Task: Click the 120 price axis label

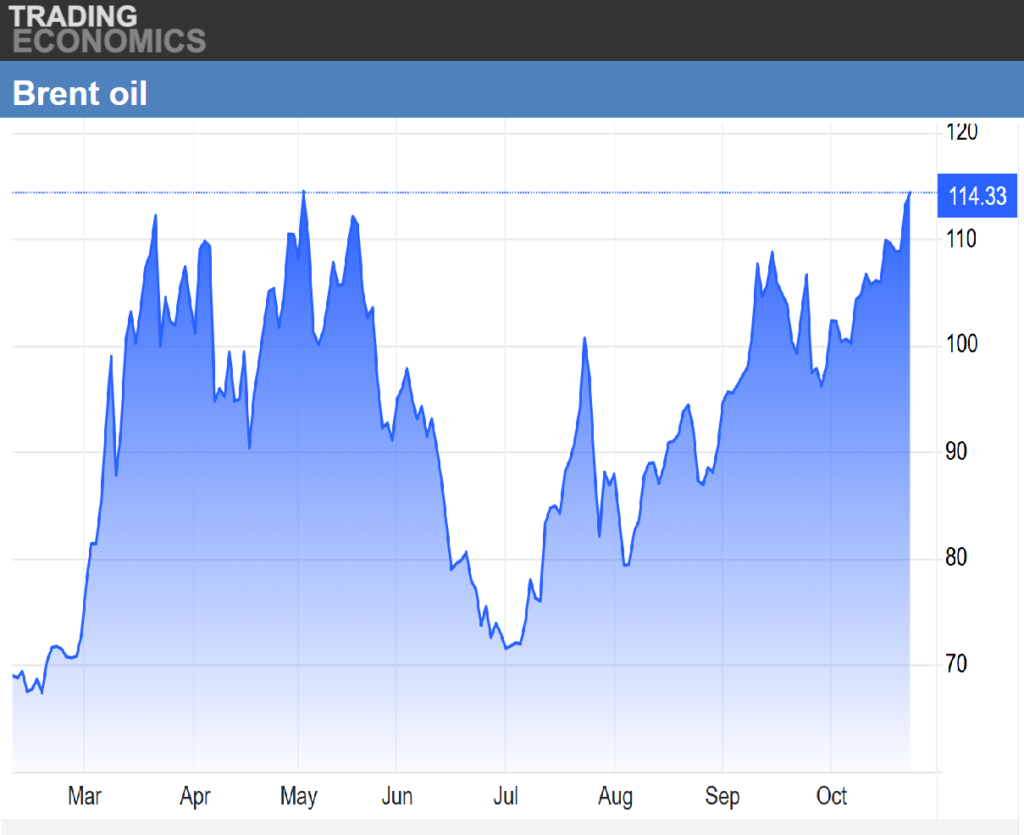Action: coord(962,132)
